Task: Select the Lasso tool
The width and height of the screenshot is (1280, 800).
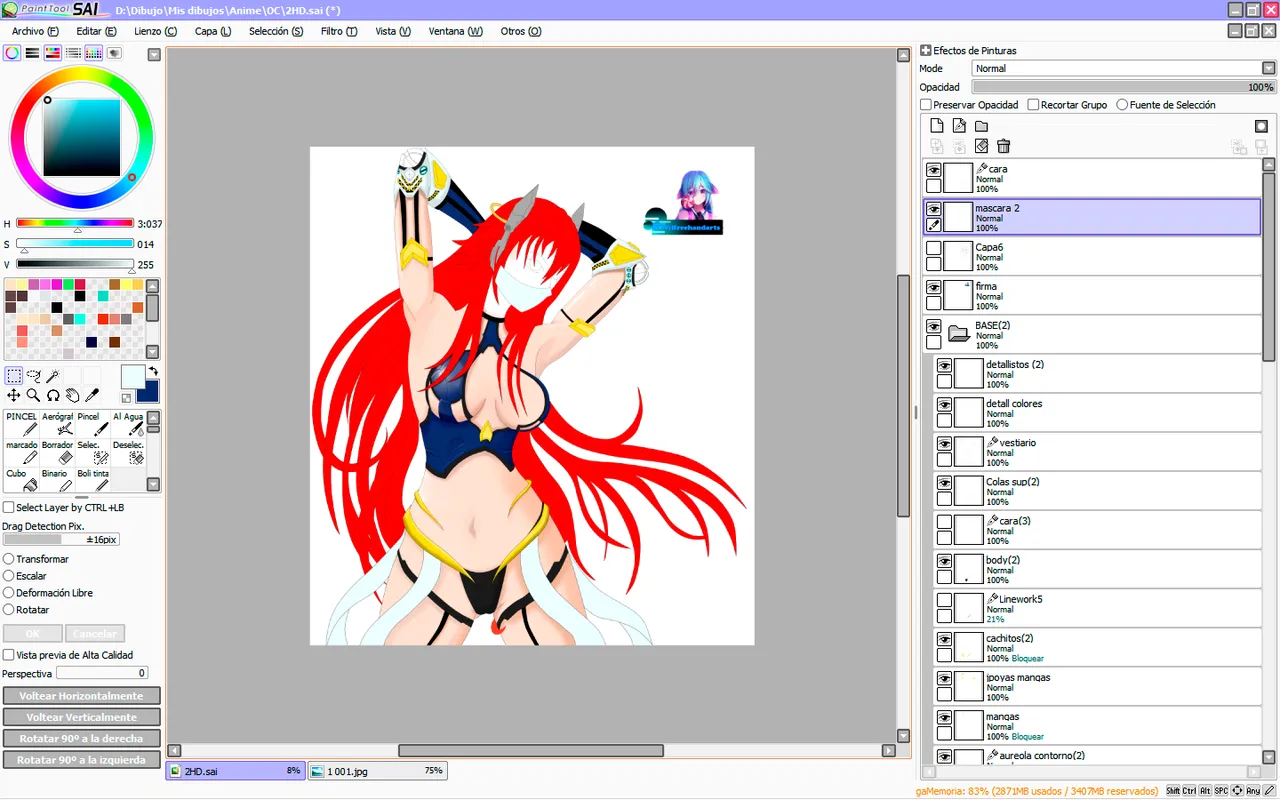Action: point(33,376)
